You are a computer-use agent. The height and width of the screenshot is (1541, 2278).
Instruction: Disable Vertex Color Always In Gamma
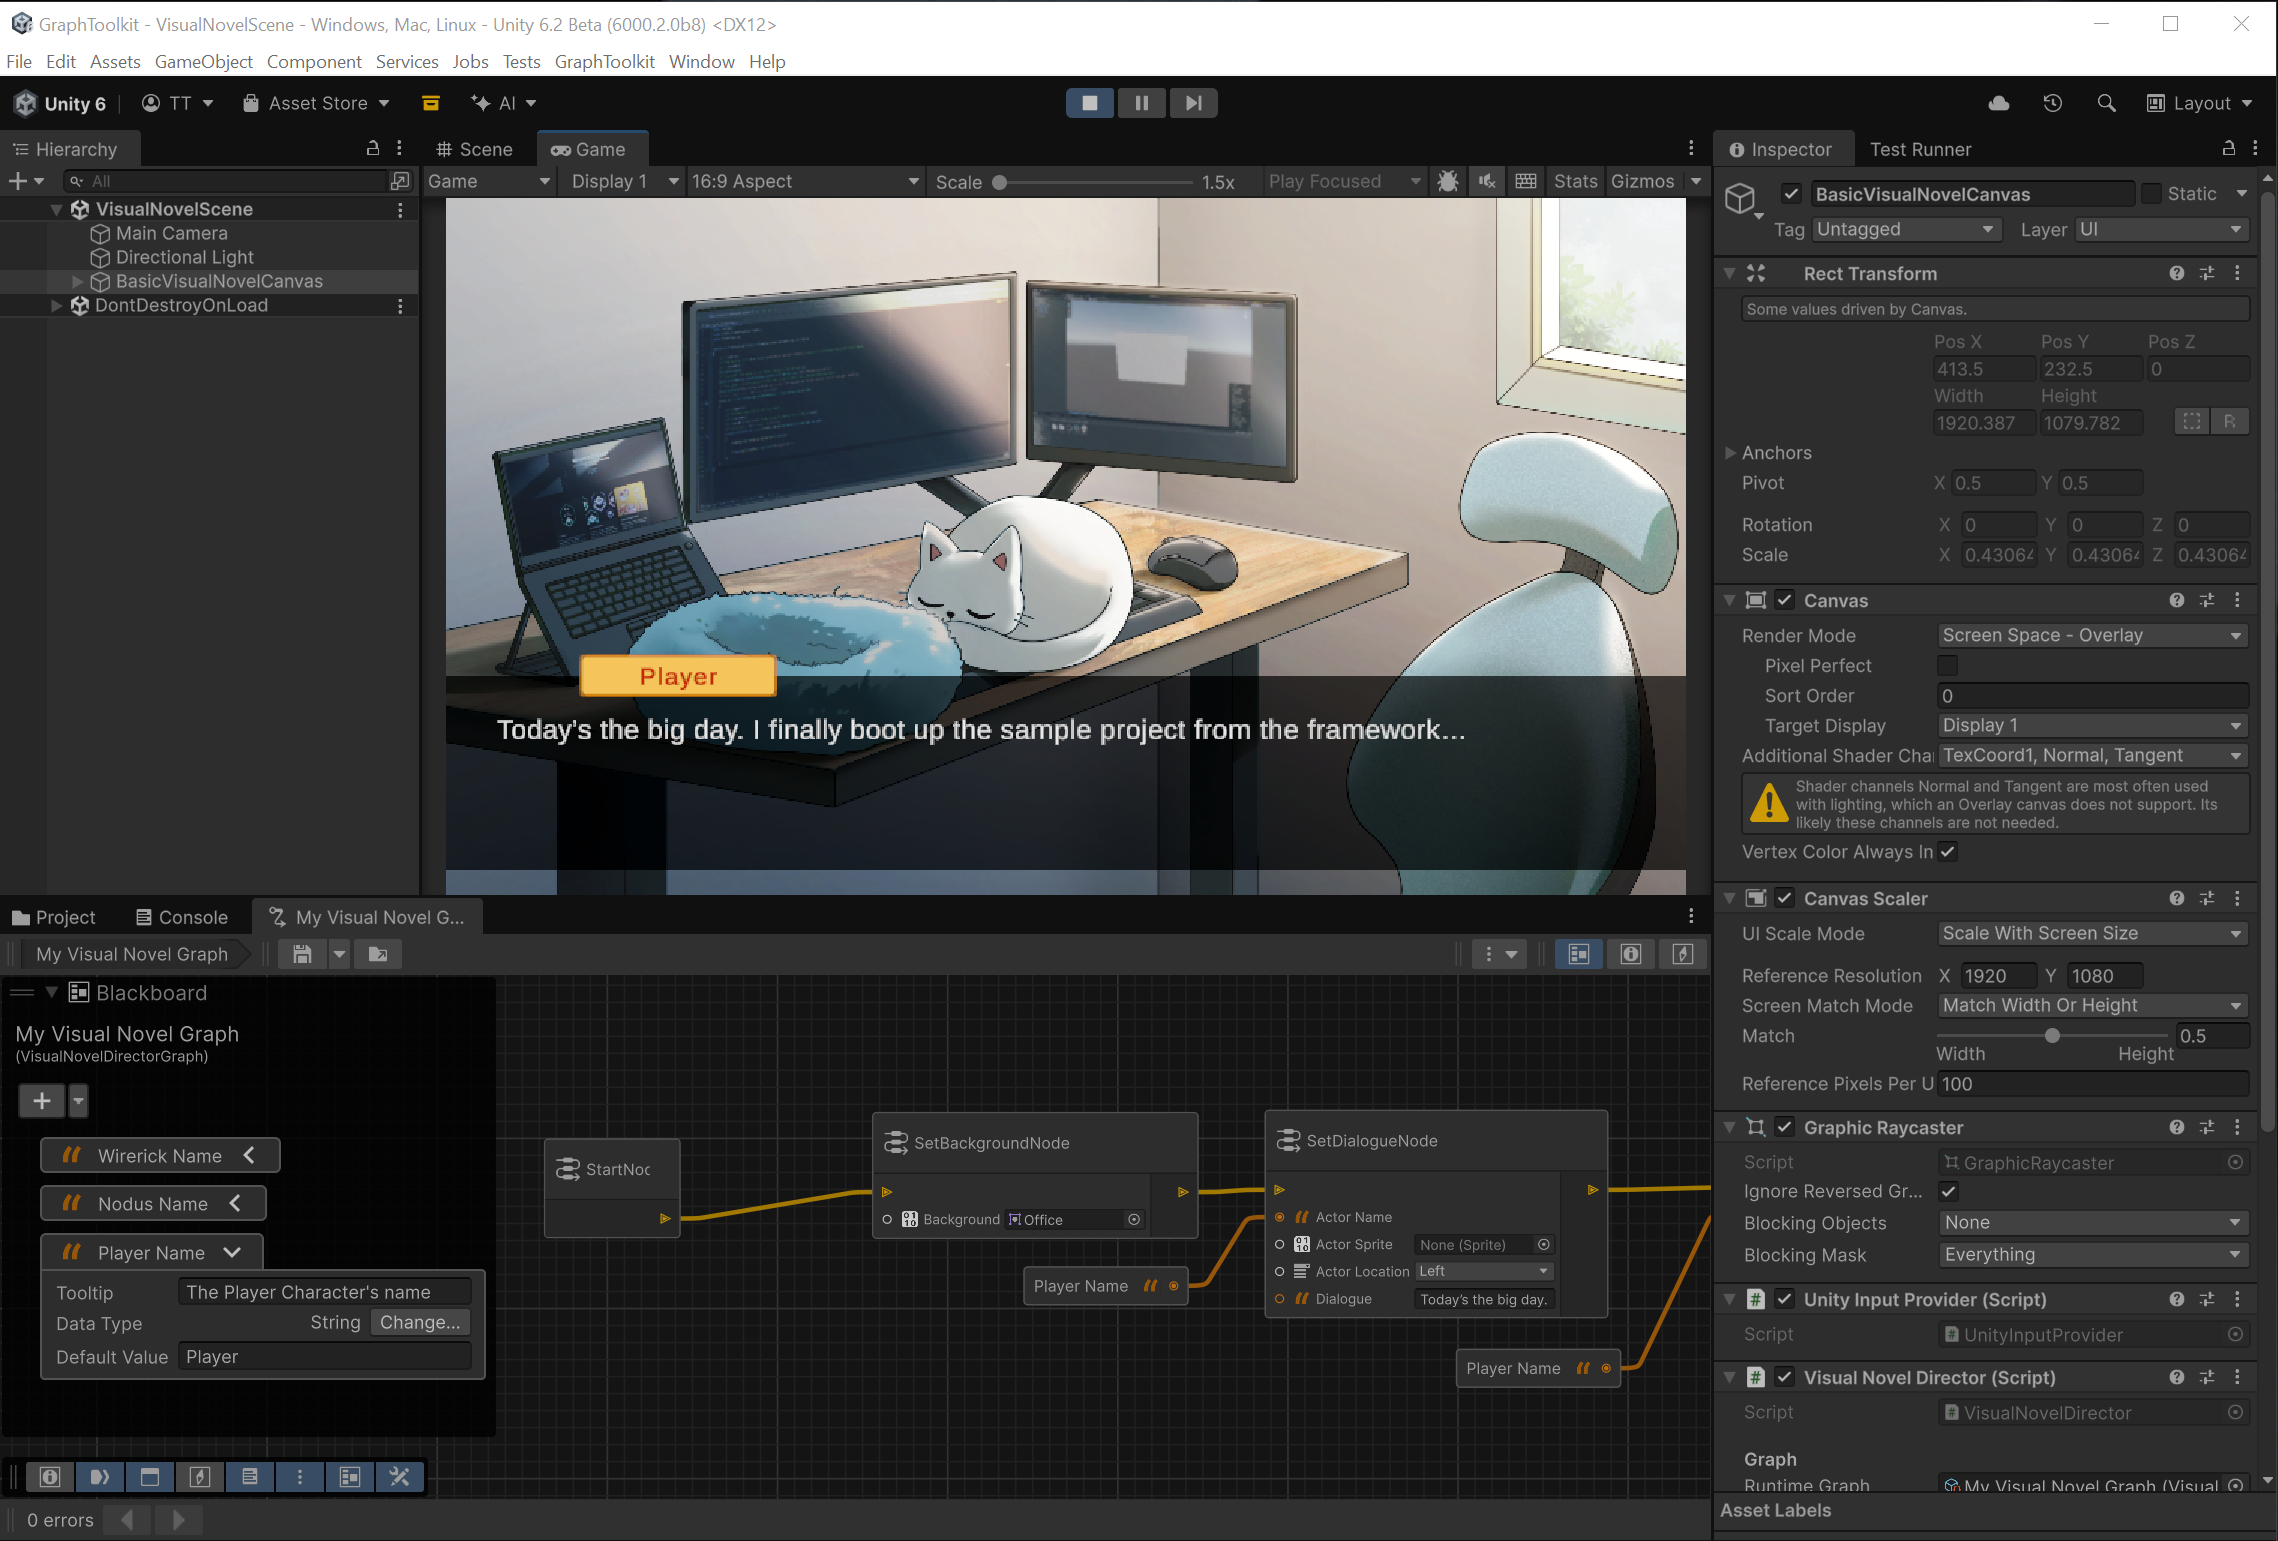coord(1946,851)
